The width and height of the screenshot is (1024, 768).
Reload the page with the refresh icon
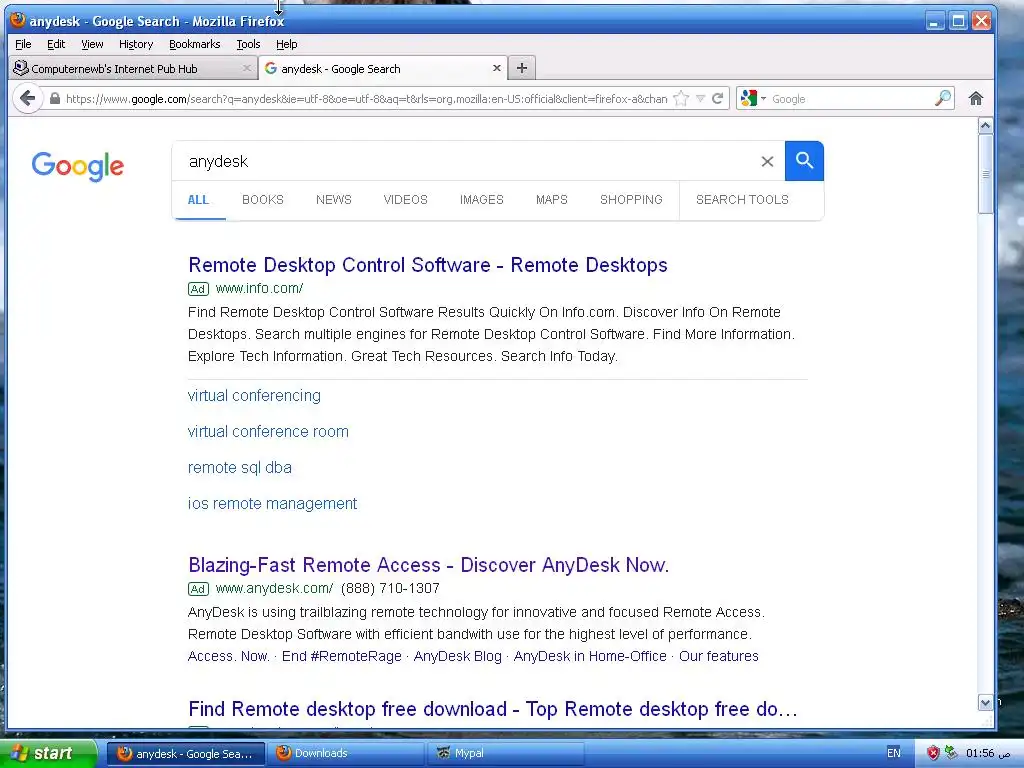click(x=718, y=99)
